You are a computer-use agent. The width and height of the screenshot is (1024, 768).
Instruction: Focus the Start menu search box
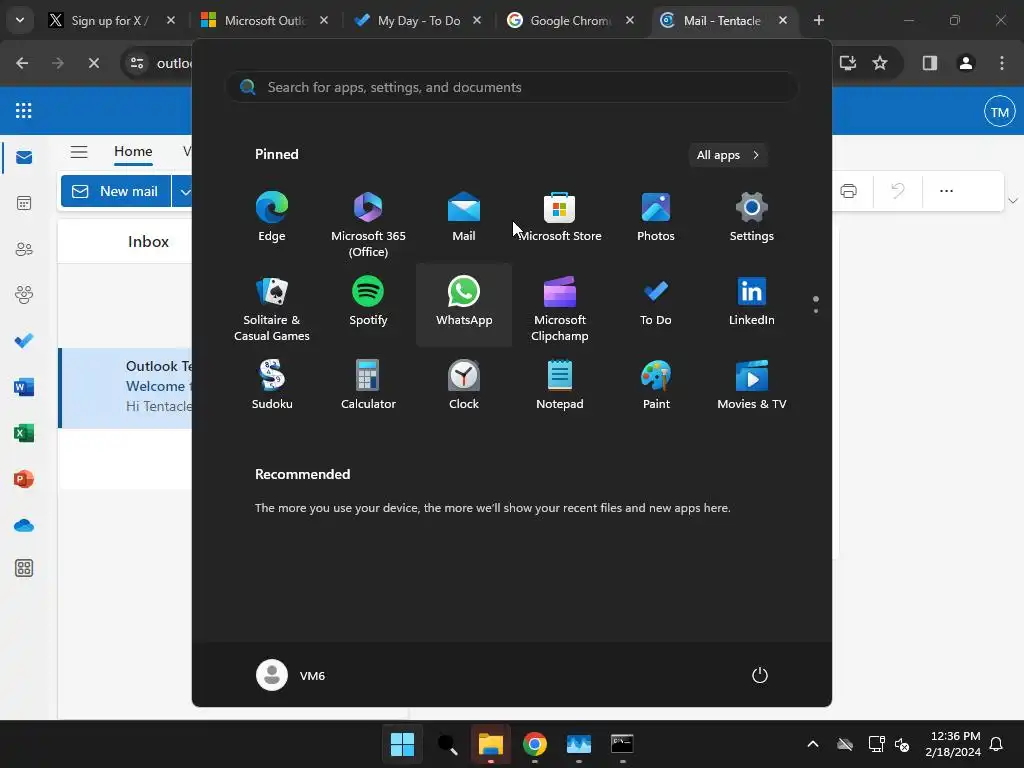tap(512, 88)
